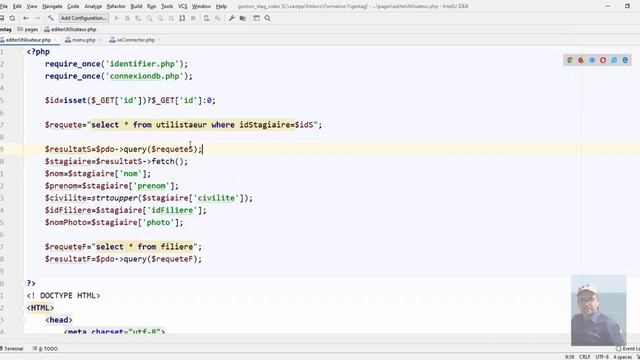
Task: Open in Internet Explorer browser icon
Action: coord(614,60)
